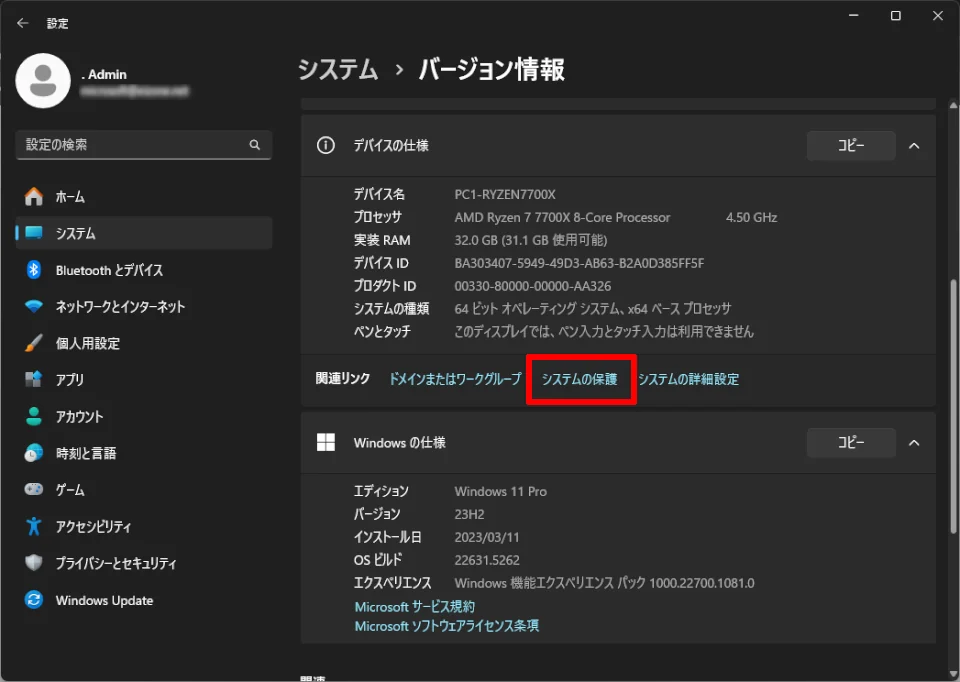Open Microsoft サービス規約 link
This screenshot has height=682, width=960.
[414, 606]
